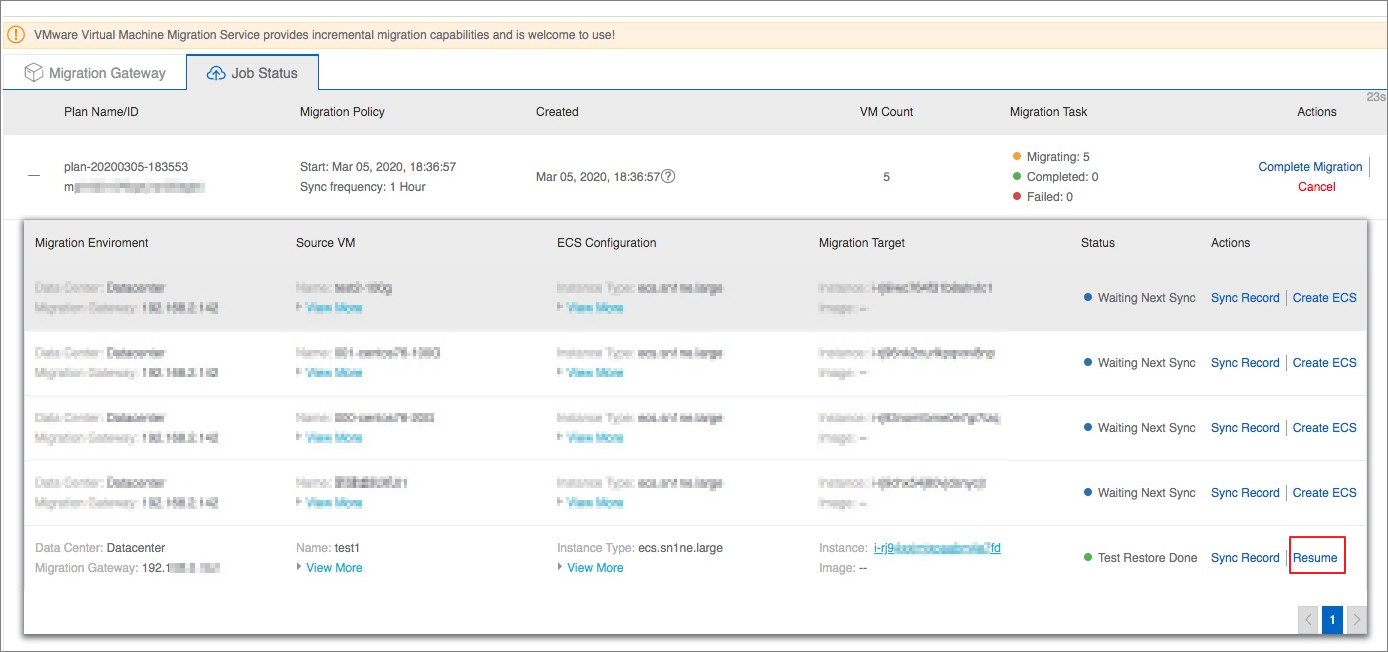Click the 23s refresh countdown
The width and height of the screenshot is (1388, 652).
1376,97
